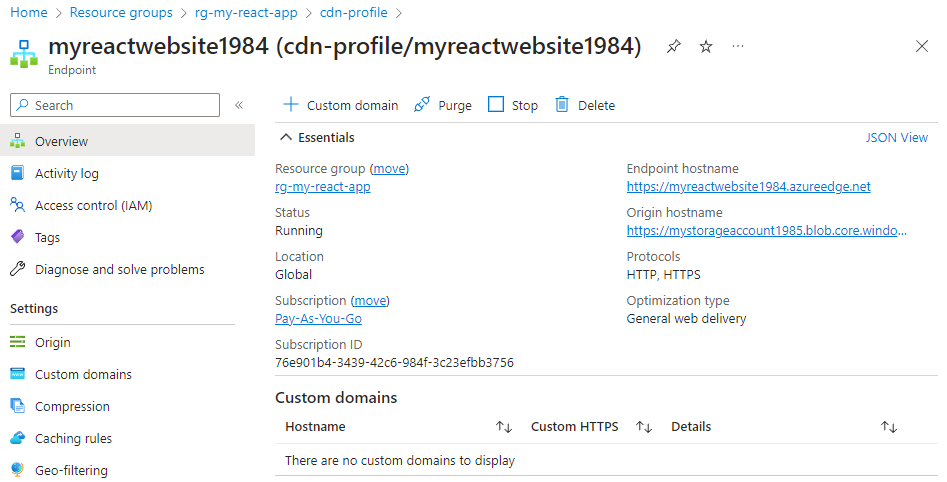Click the plus icon for Custom domain
The height and width of the screenshot is (482, 947).
[x=291, y=104]
